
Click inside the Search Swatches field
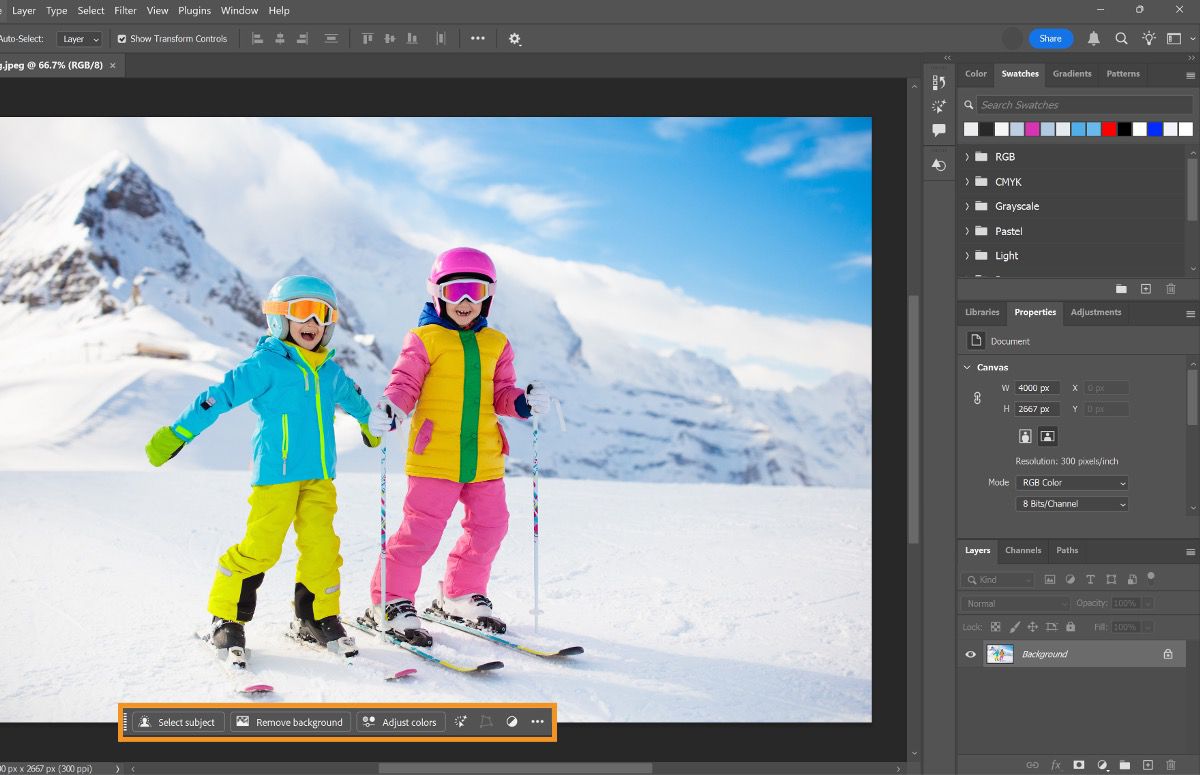pyautogui.click(x=1080, y=104)
